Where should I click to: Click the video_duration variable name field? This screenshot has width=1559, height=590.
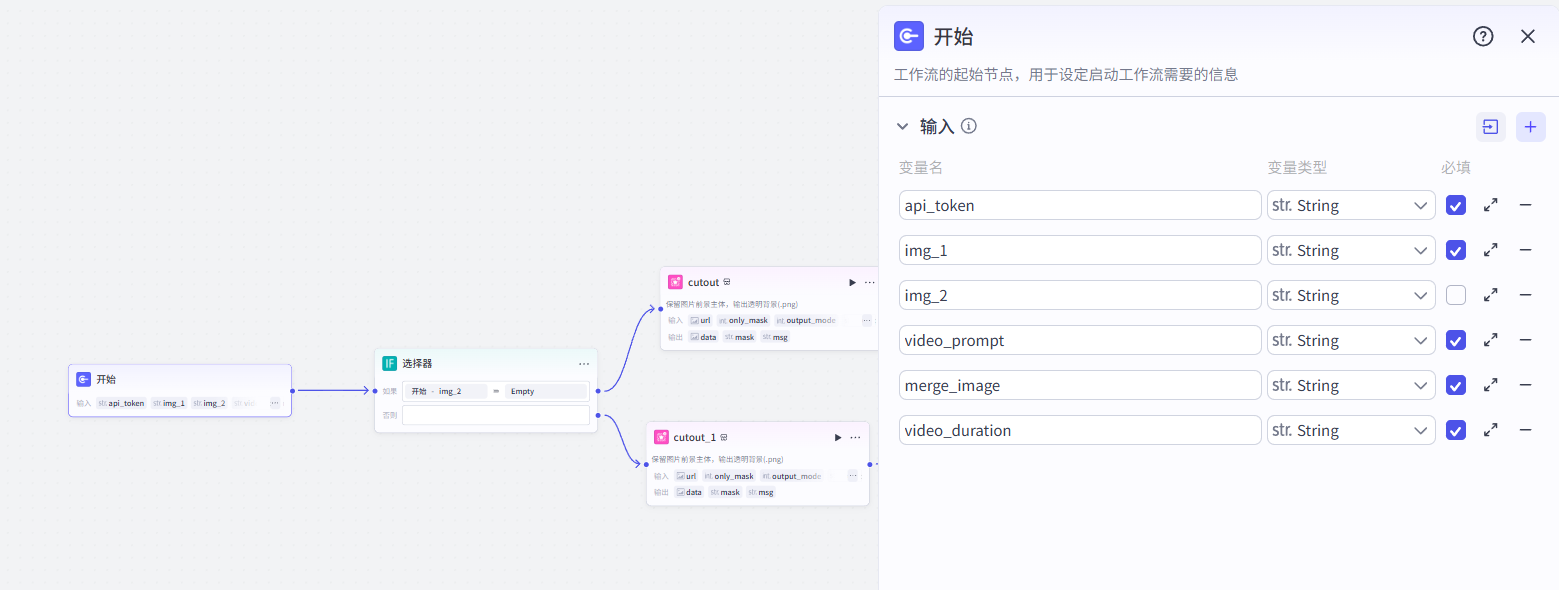point(1079,430)
